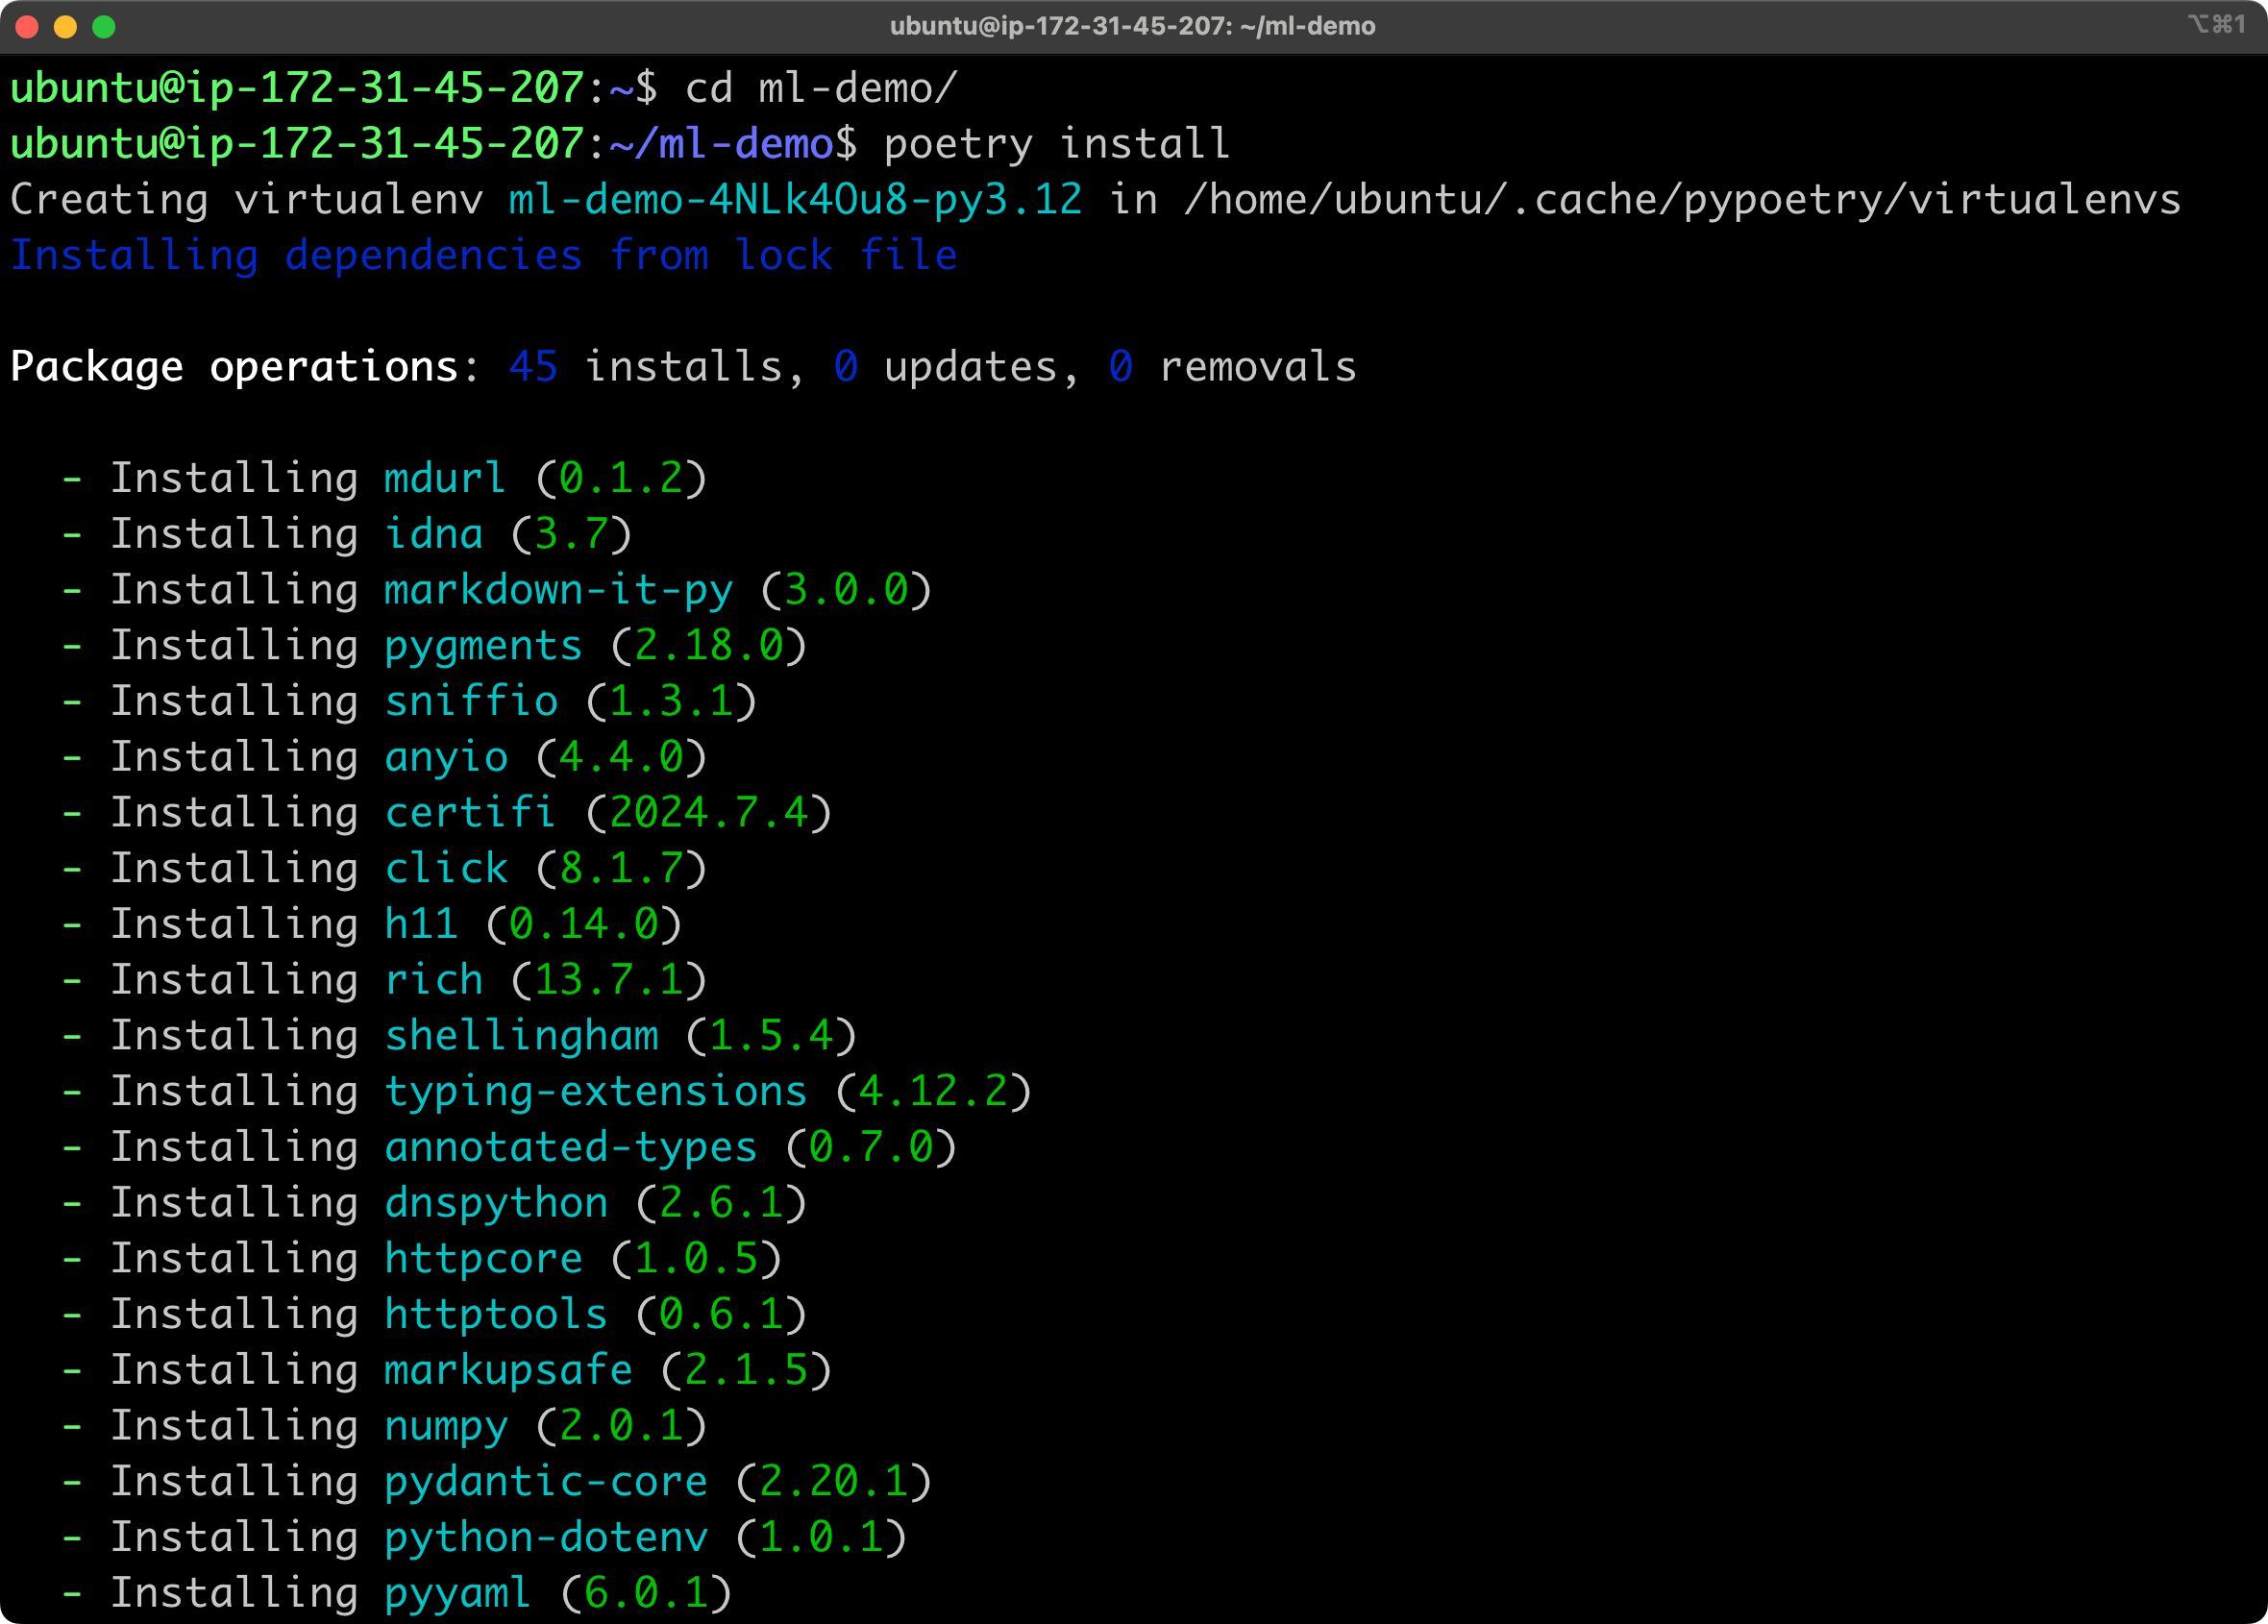Click the red close window button
2268x1624 pixels.
(27, 27)
